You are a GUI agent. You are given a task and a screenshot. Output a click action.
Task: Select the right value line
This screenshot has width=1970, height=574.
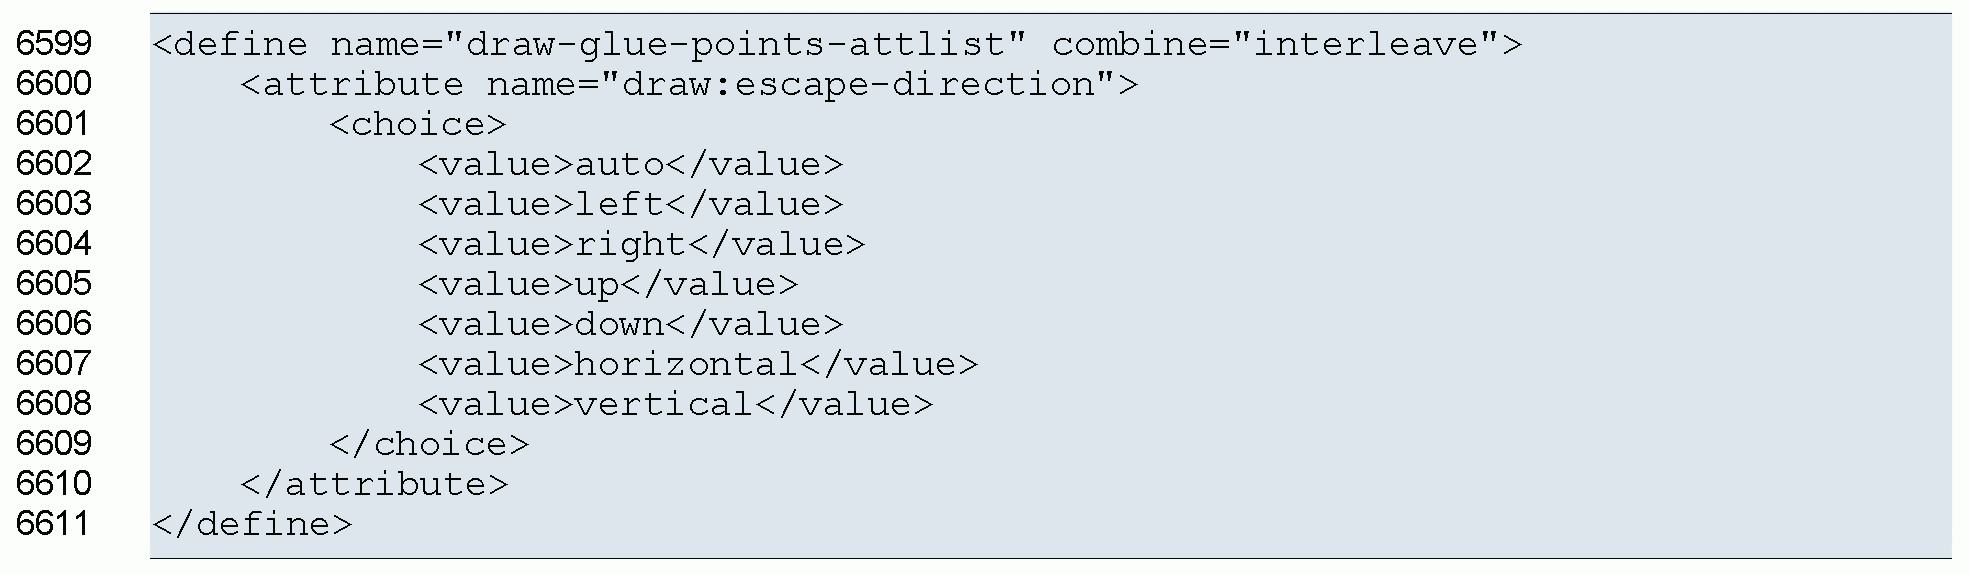click(641, 245)
